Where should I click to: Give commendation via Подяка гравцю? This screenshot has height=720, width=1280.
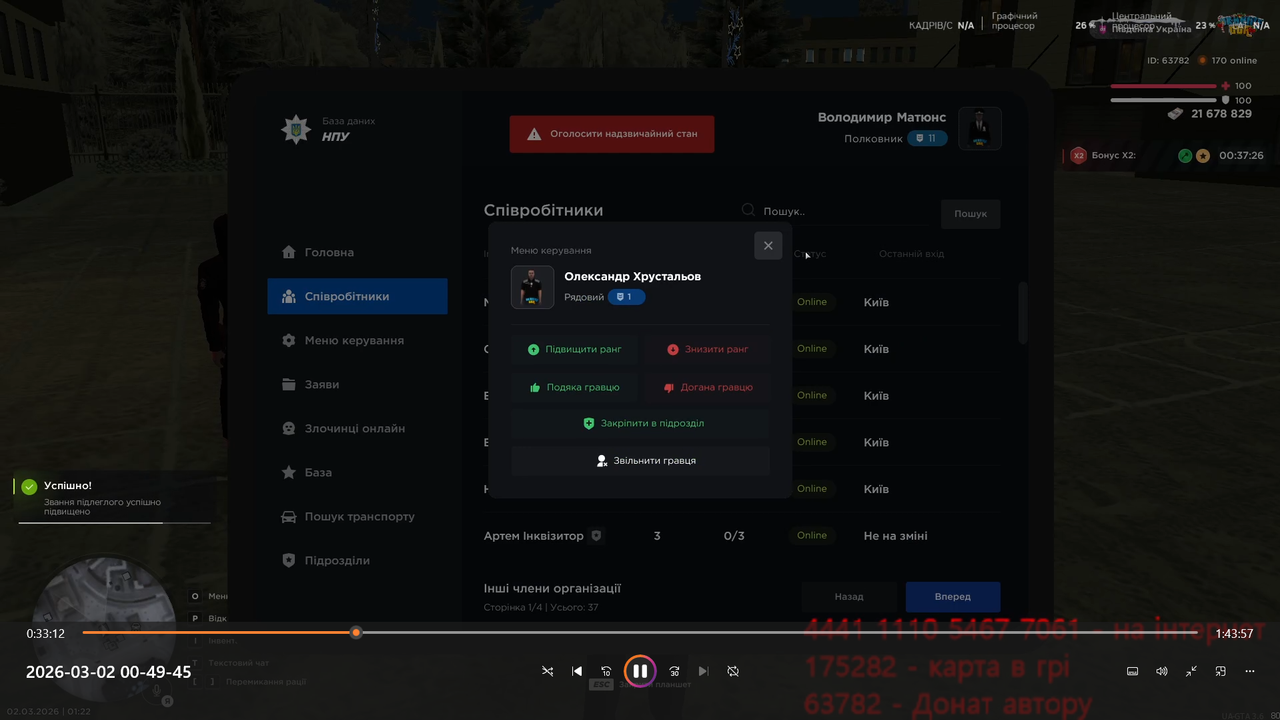(x=574, y=387)
